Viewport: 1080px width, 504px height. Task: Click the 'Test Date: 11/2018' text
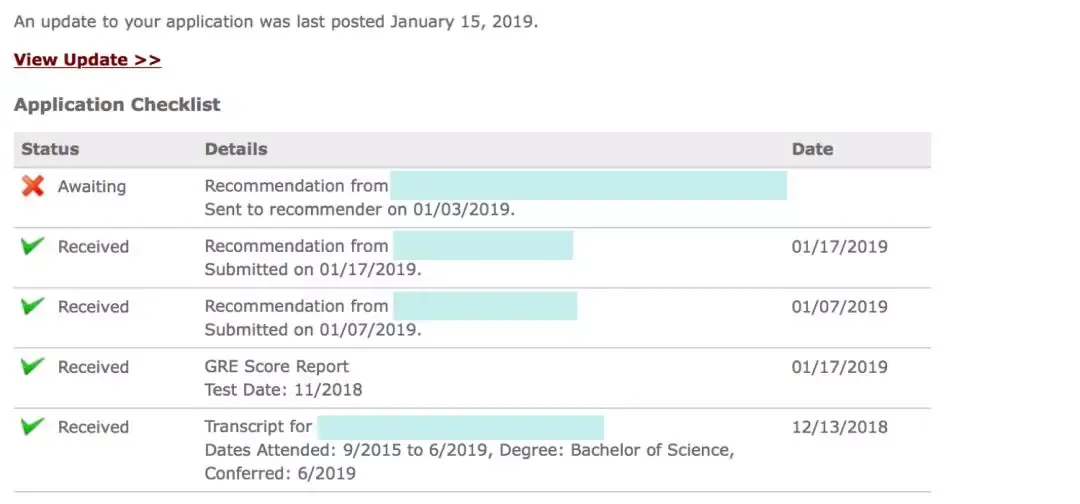[283, 390]
